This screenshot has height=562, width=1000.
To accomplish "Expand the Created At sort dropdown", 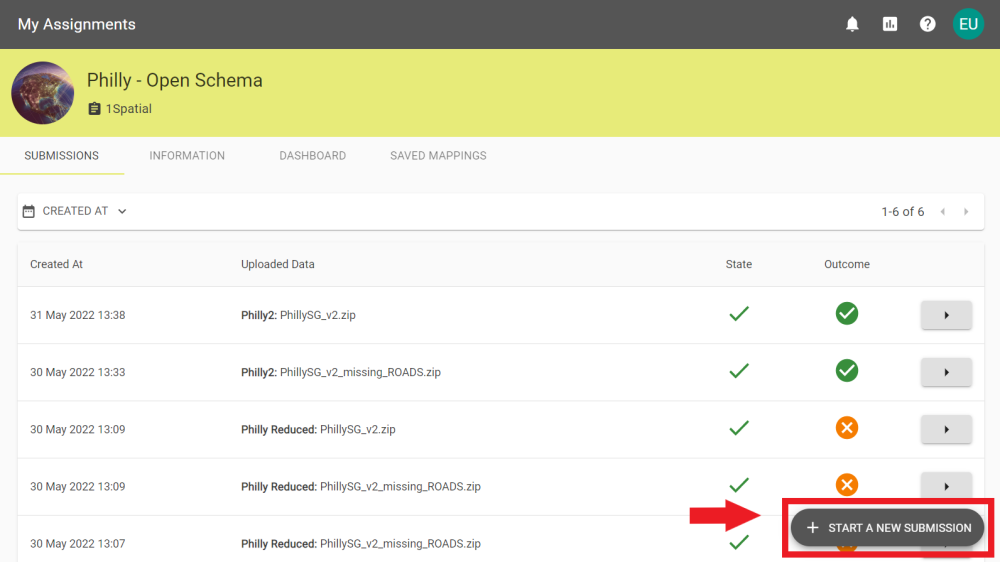I will pos(122,212).
